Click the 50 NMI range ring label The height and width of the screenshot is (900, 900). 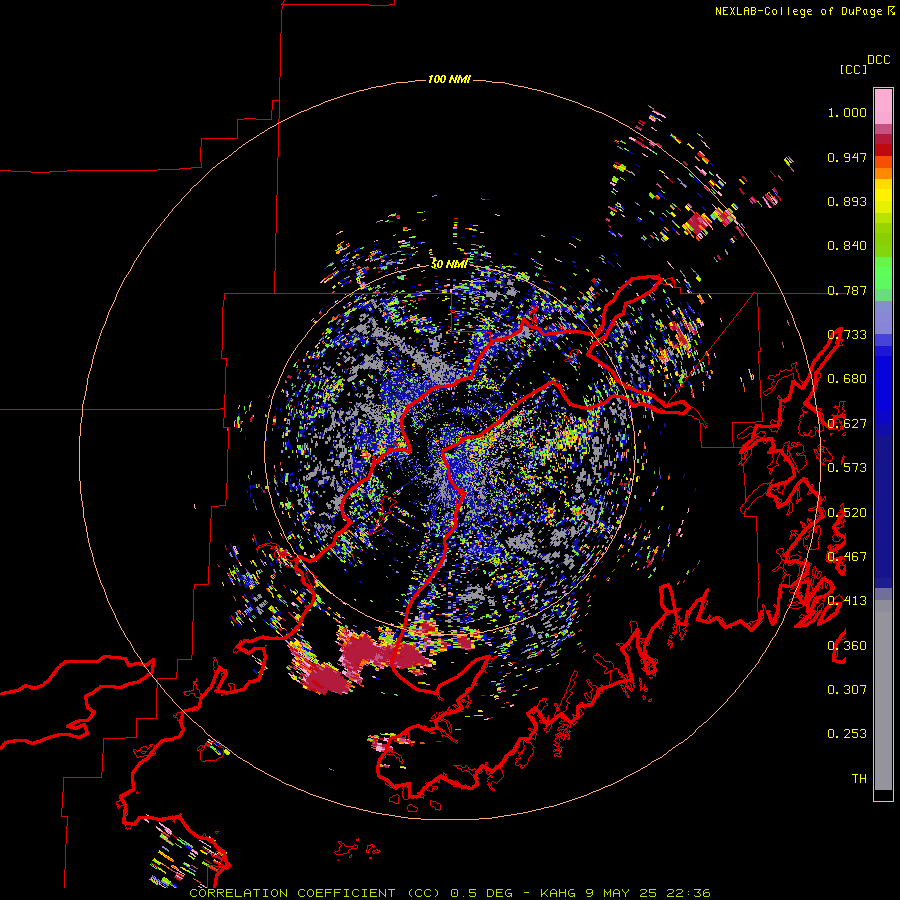449,265
